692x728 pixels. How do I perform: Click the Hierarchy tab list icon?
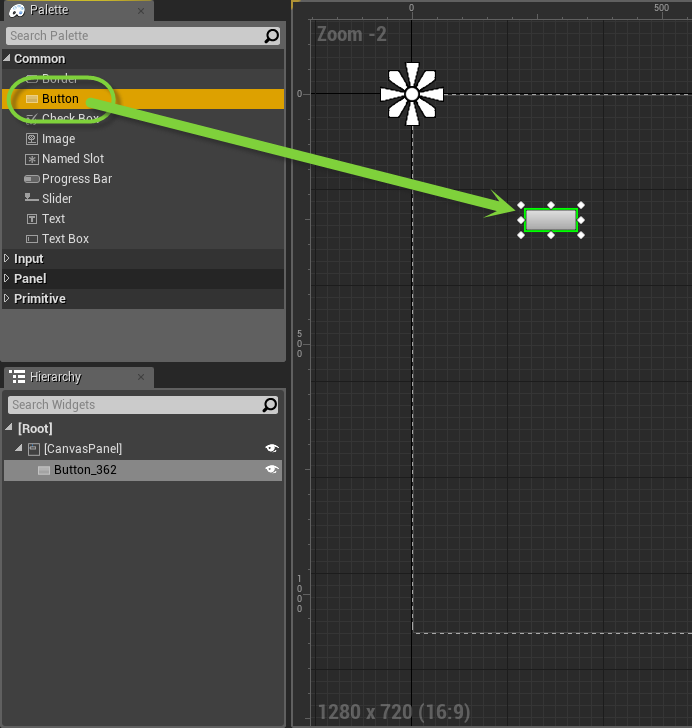pyautogui.click(x=17, y=377)
